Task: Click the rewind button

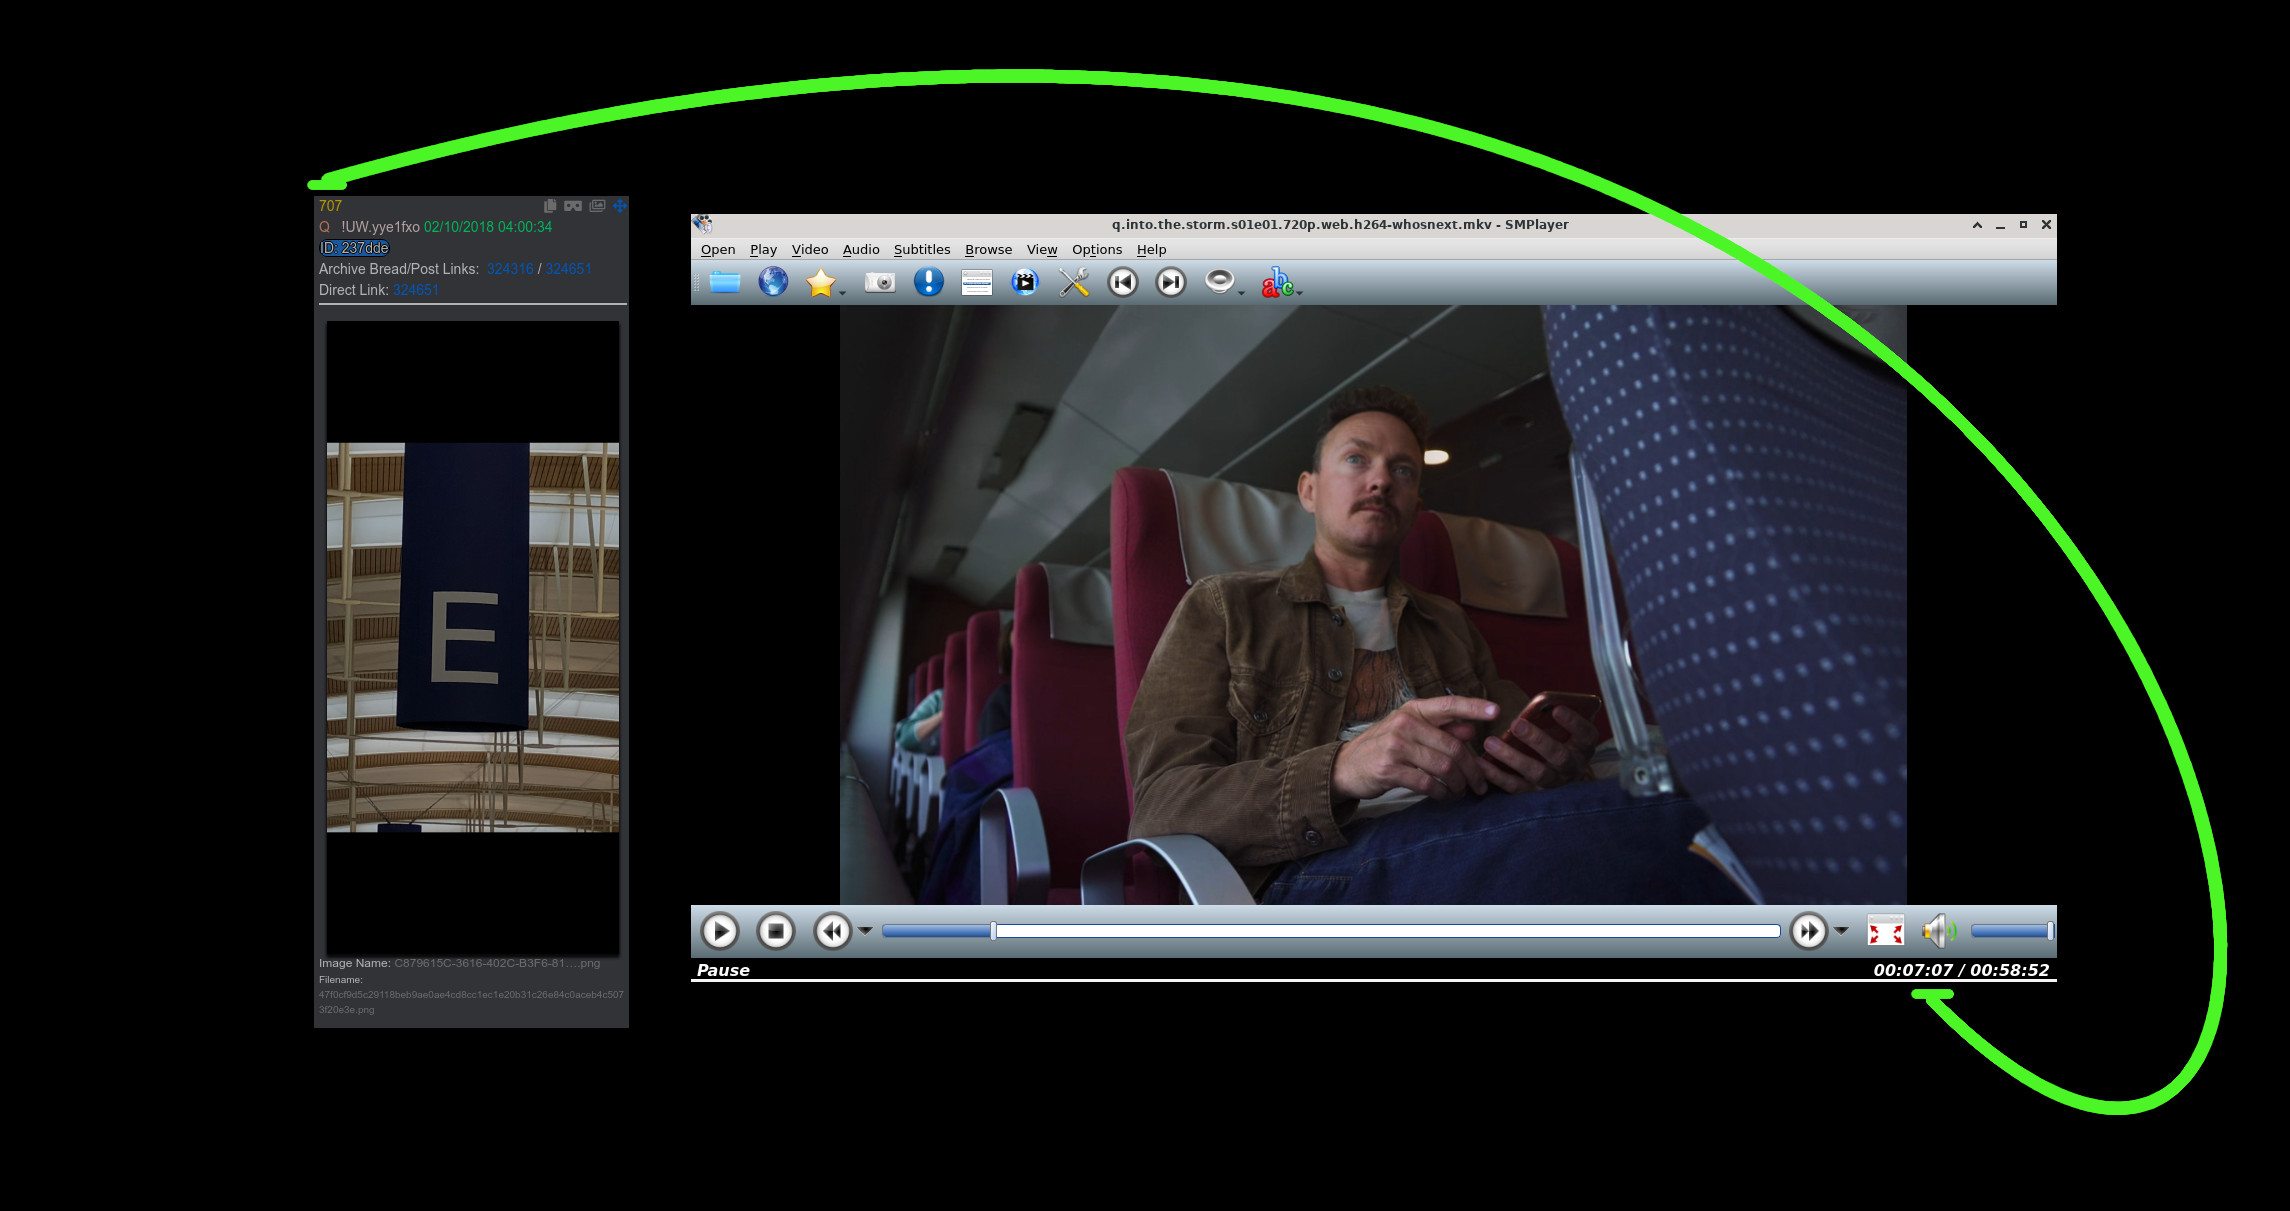Action: [x=832, y=931]
